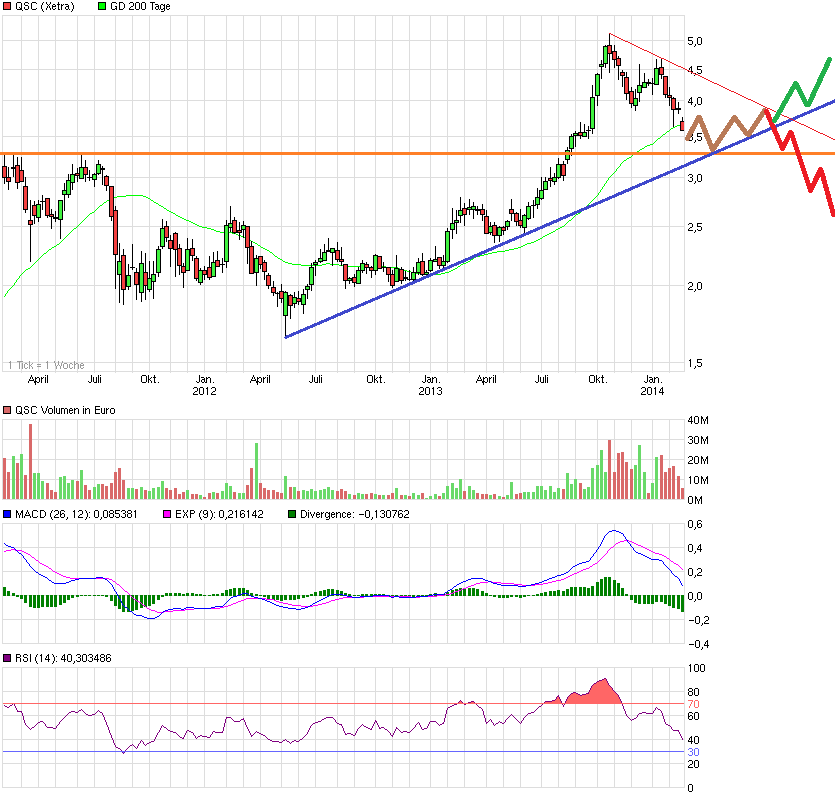Click 'EXP (9): 0,216142' label
Viewport: 835px width, 796px height.
pos(219,514)
